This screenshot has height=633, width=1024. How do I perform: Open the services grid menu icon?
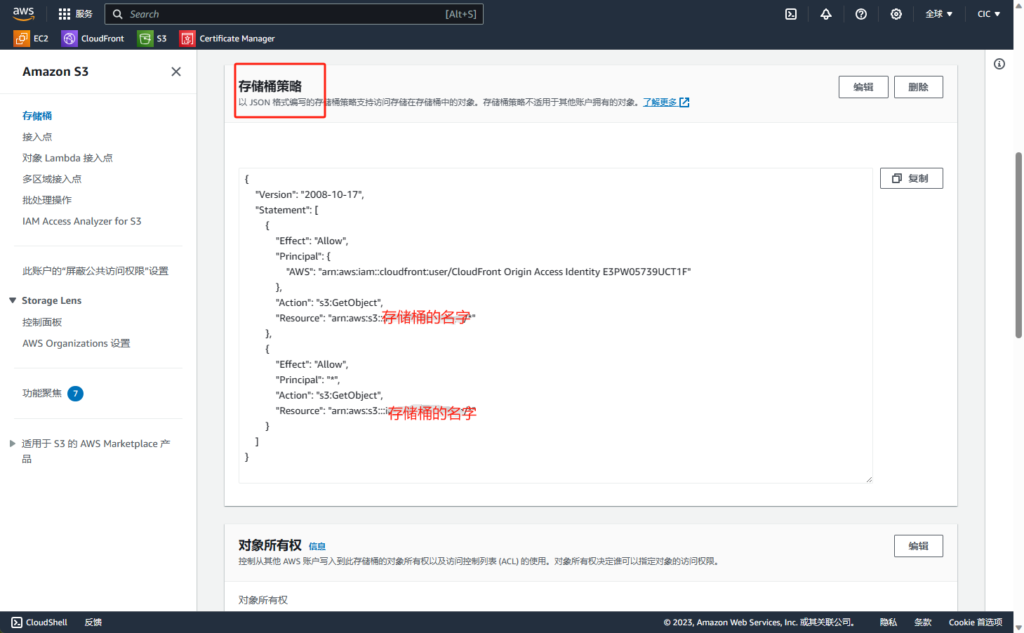point(65,14)
